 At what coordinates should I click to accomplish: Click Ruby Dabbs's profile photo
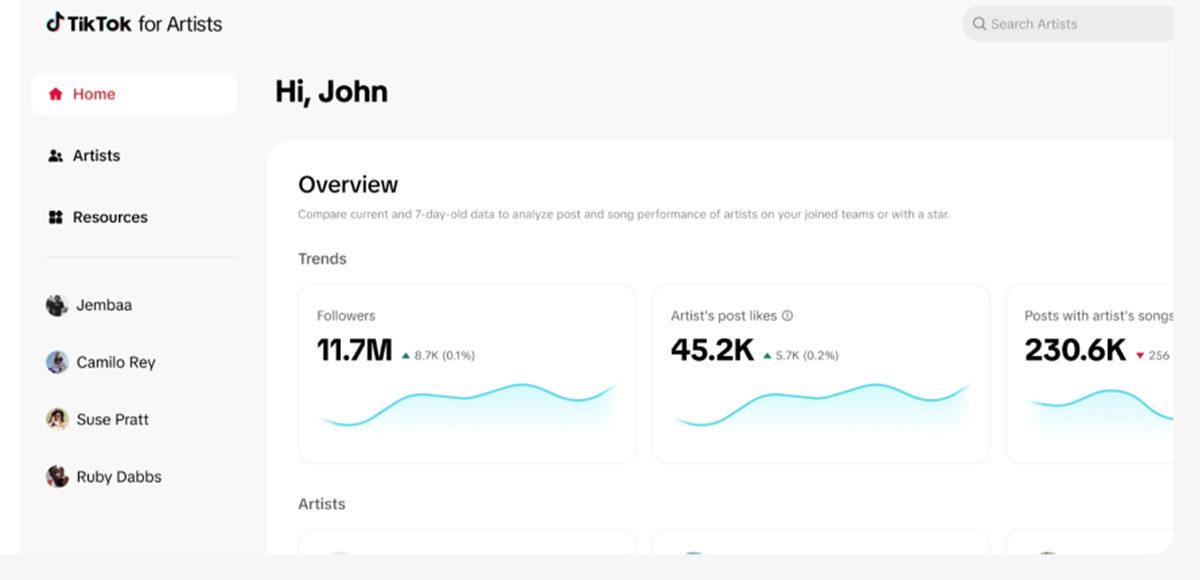[58, 476]
